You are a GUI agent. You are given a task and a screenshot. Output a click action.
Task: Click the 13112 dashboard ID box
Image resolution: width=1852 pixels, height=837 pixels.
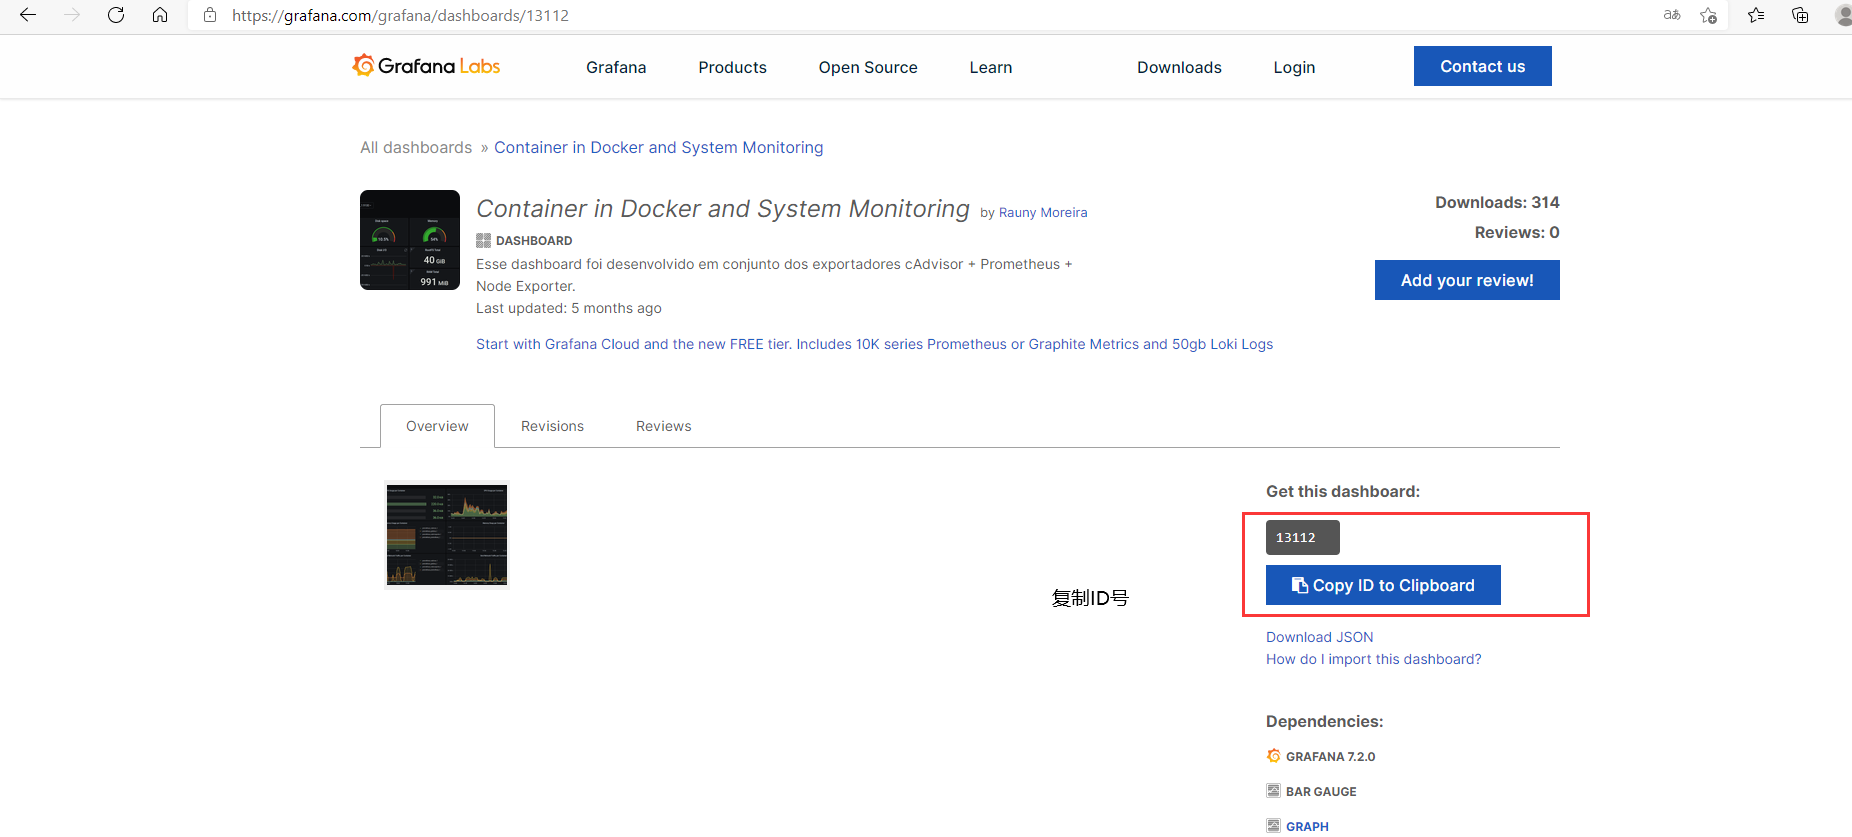click(1302, 537)
